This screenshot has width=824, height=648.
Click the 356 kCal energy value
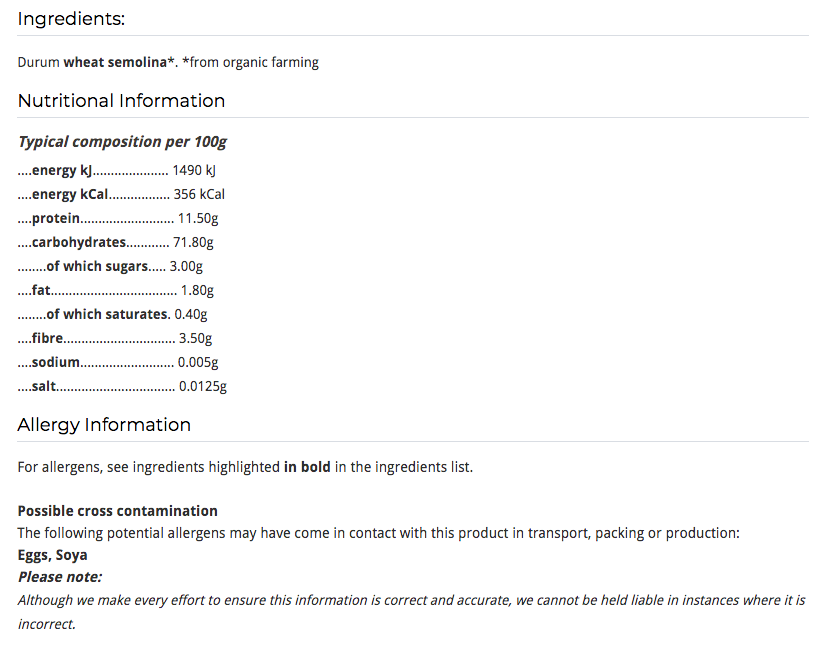[x=199, y=194]
